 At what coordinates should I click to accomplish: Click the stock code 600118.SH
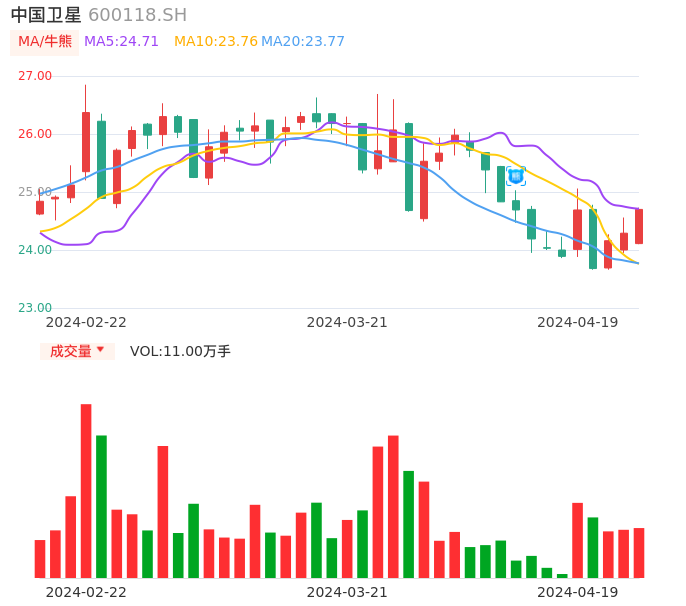[x=137, y=15]
